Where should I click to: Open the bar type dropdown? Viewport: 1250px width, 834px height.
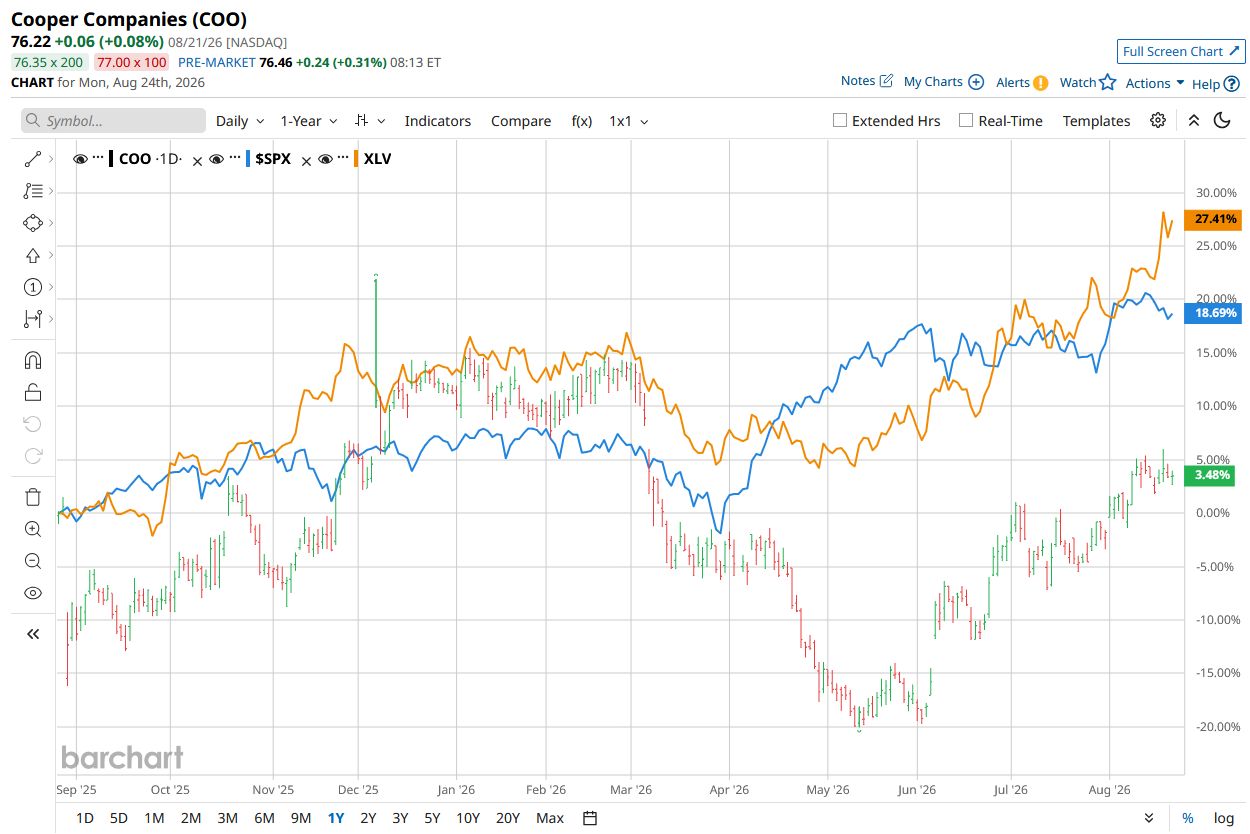(370, 121)
